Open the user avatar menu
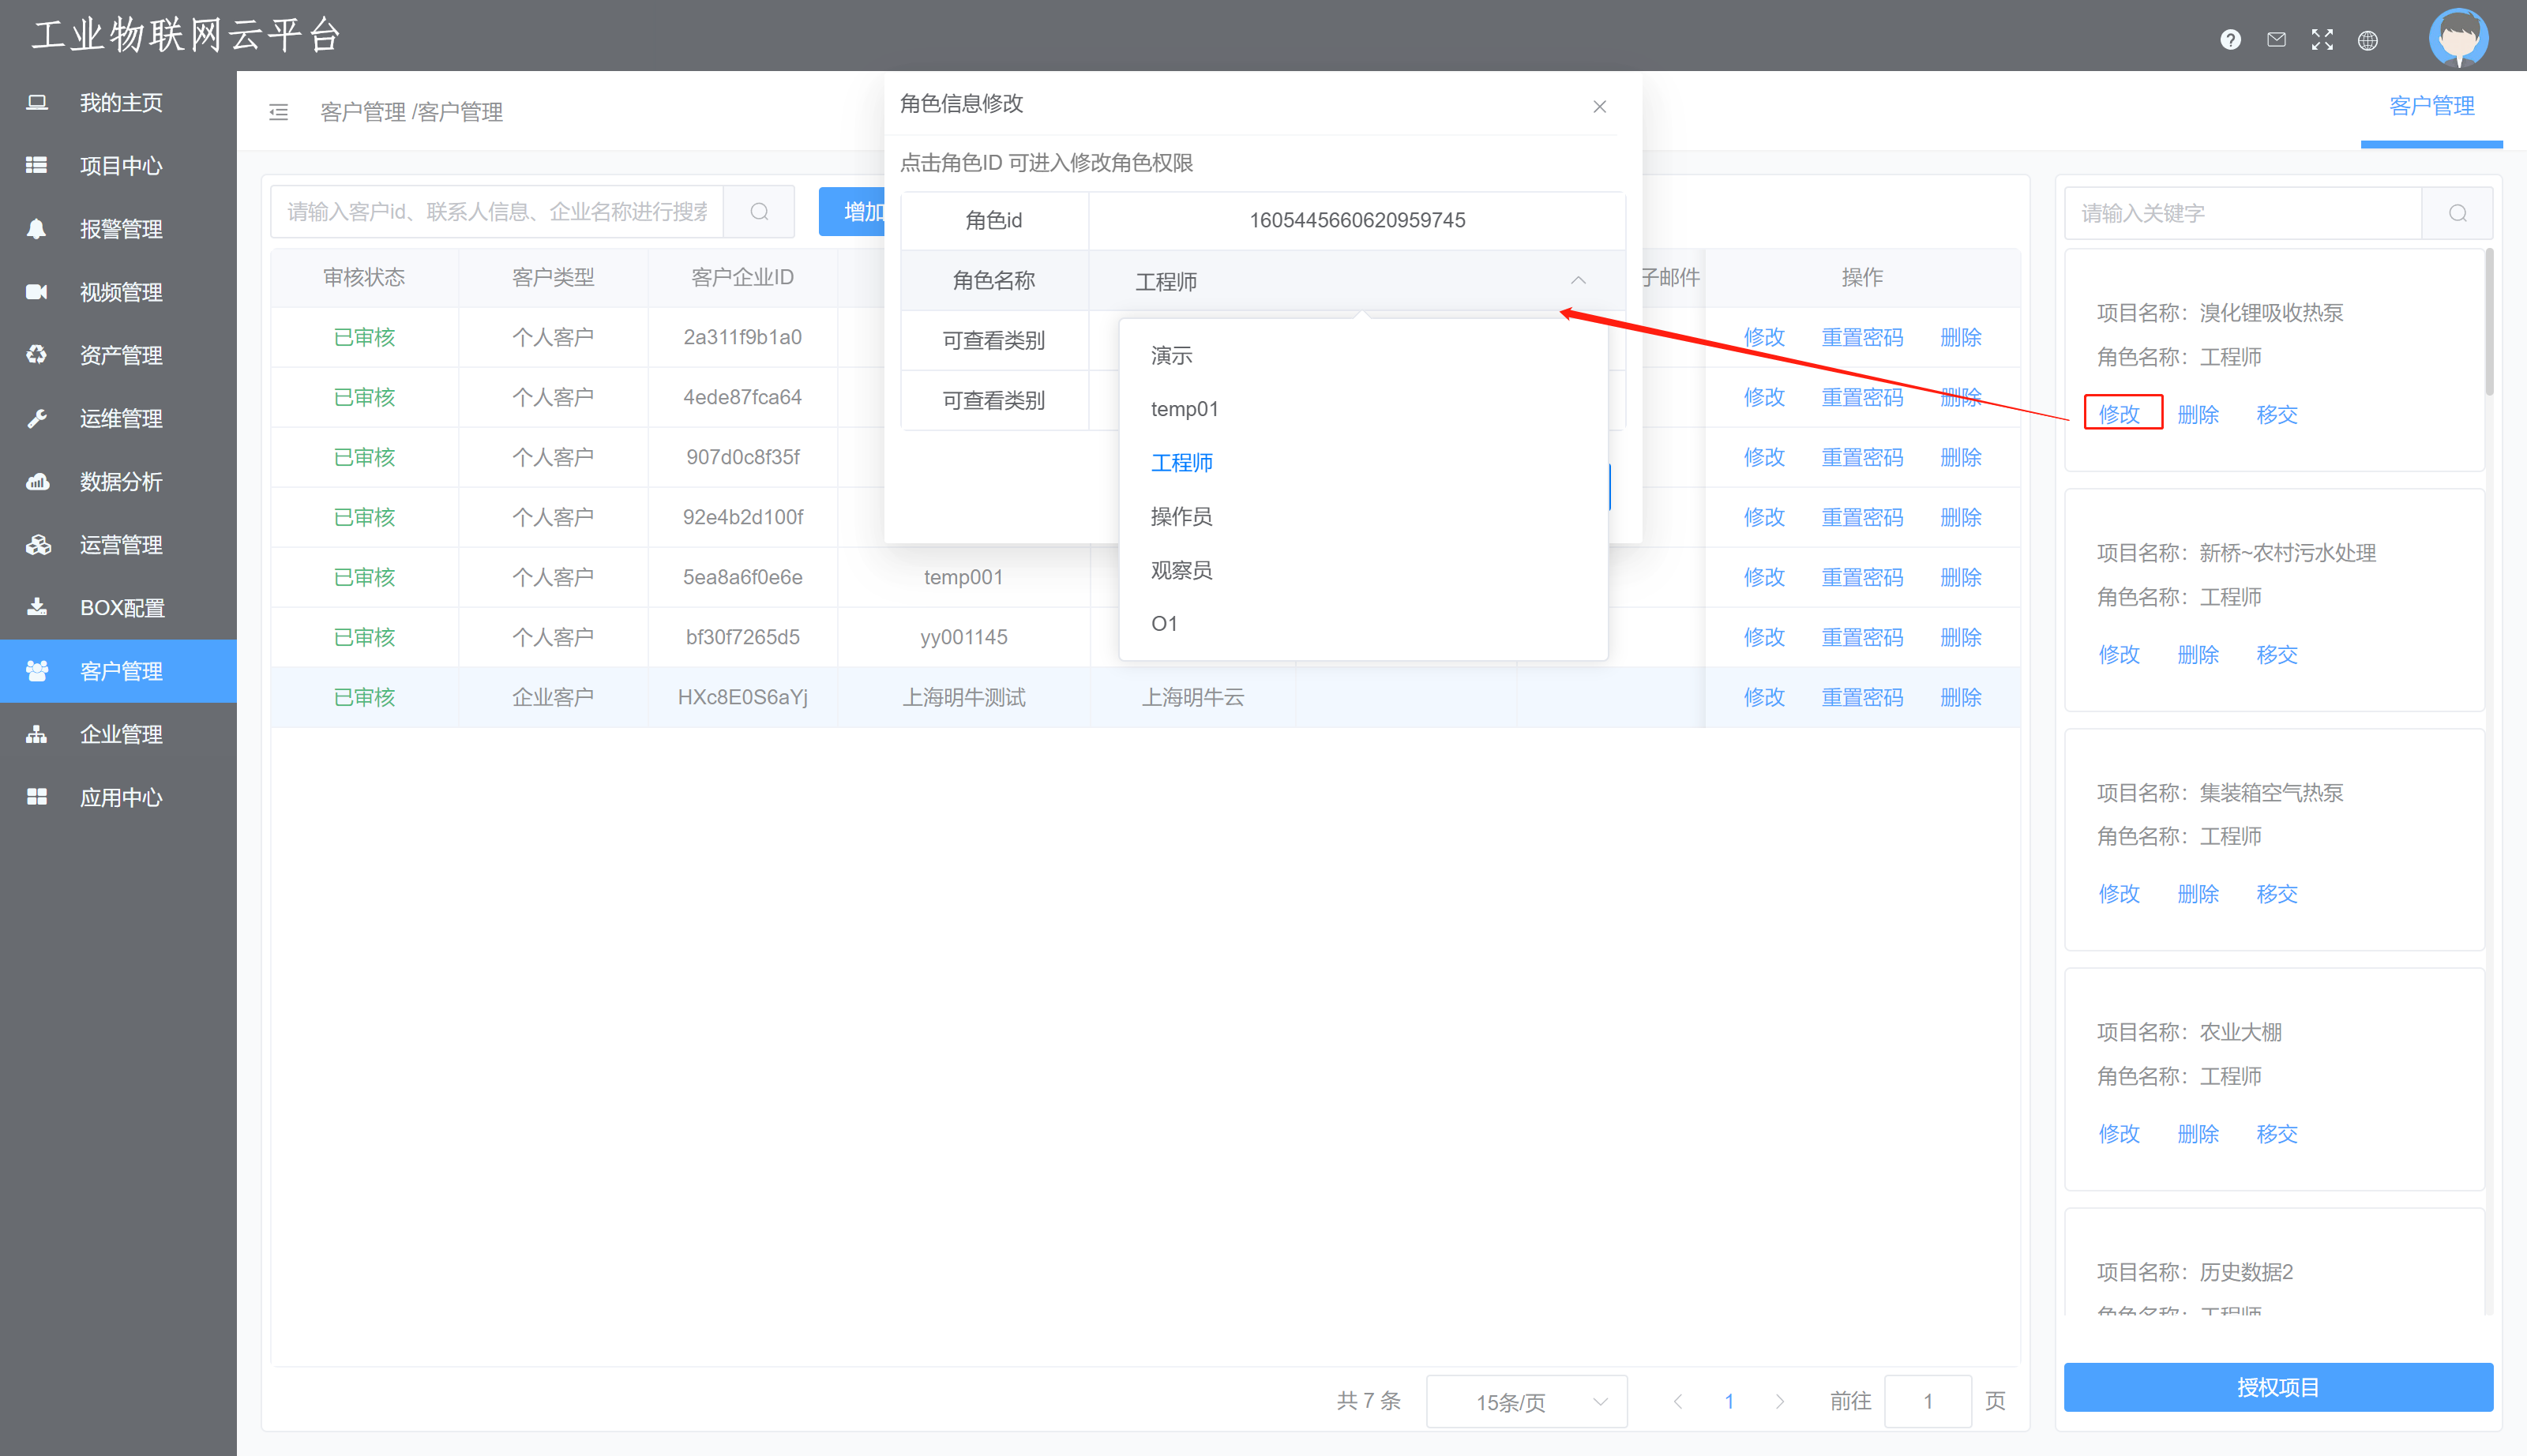This screenshot has width=2527, height=1456. click(x=2459, y=38)
